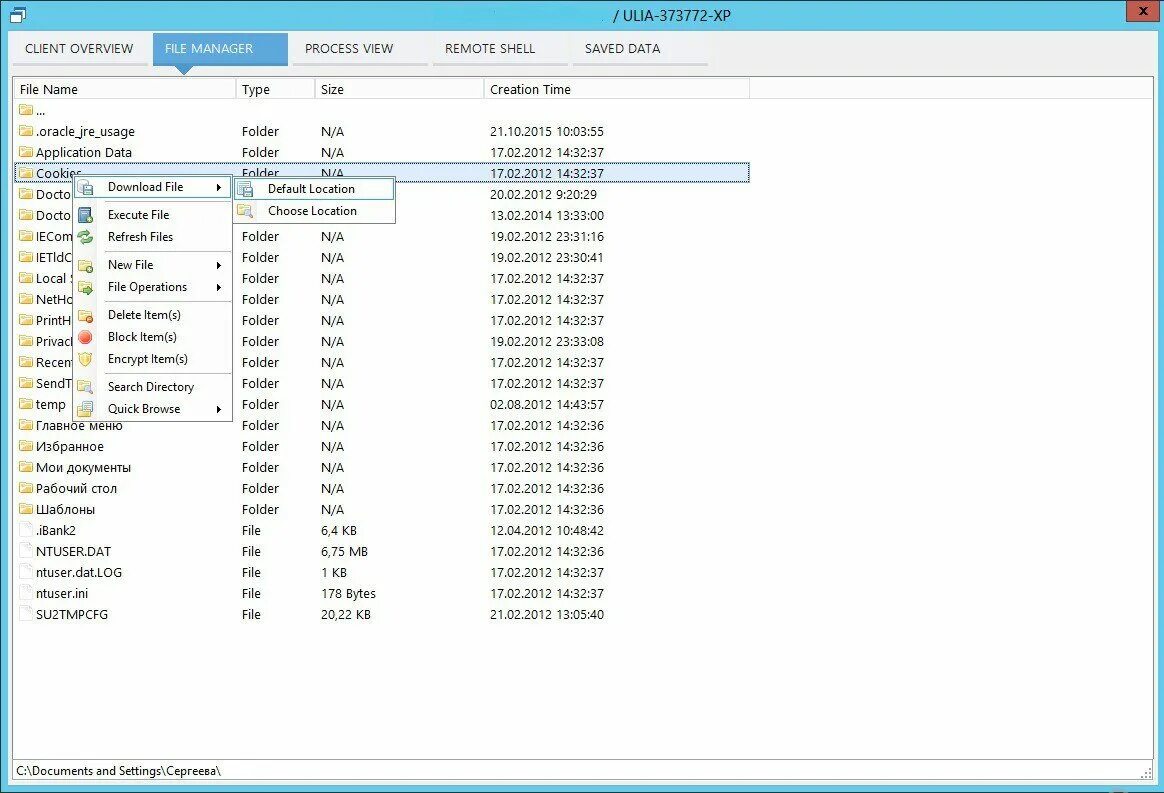Expand the Download File submenu arrow

coord(219,187)
